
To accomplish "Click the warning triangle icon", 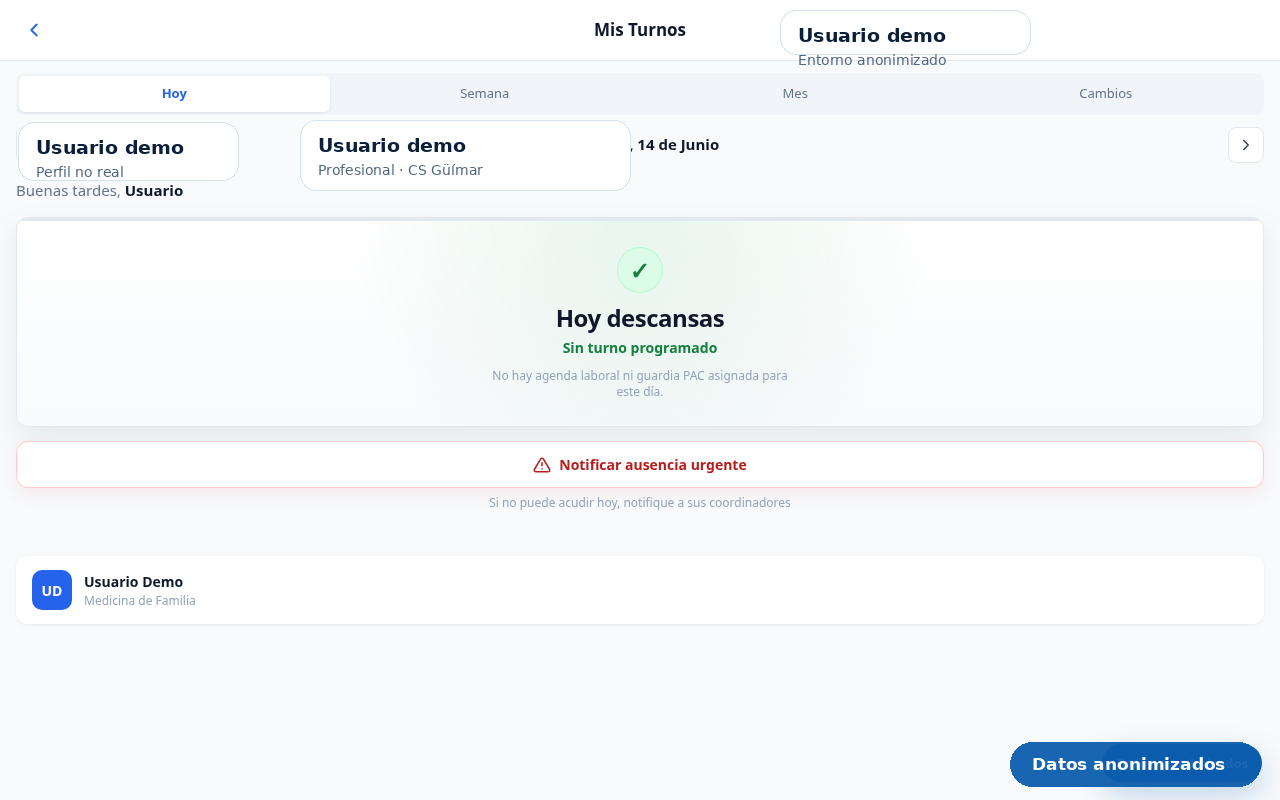I will (542, 465).
